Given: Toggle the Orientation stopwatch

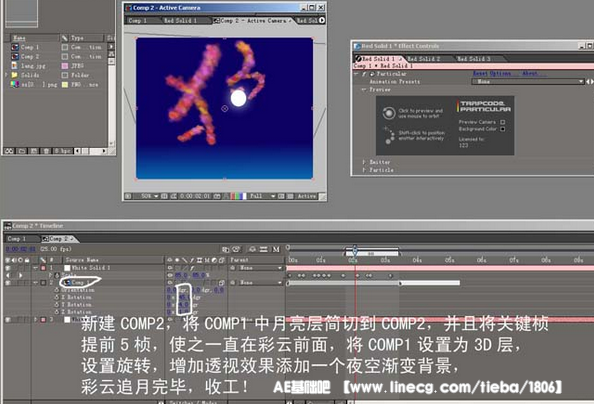Looking at the screenshot, I should tap(57, 290).
